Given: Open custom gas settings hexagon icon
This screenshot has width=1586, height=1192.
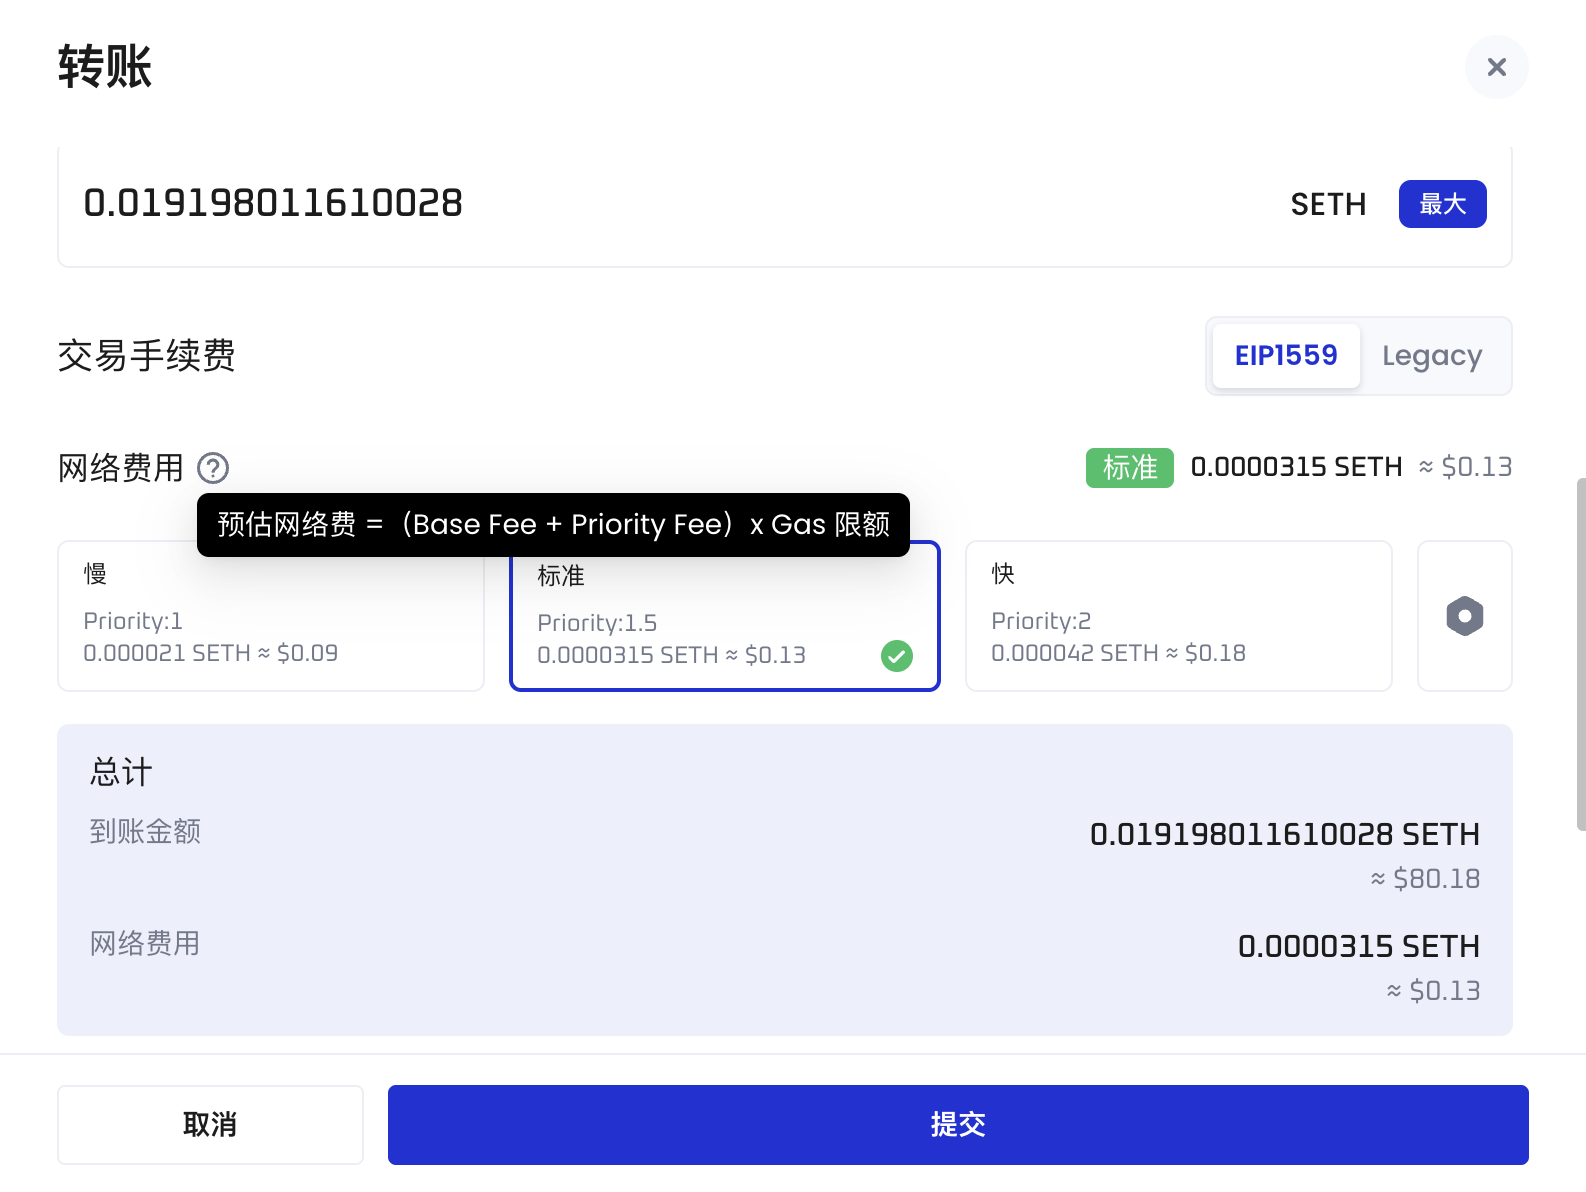Looking at the screenshot, I should point(1465,616).
